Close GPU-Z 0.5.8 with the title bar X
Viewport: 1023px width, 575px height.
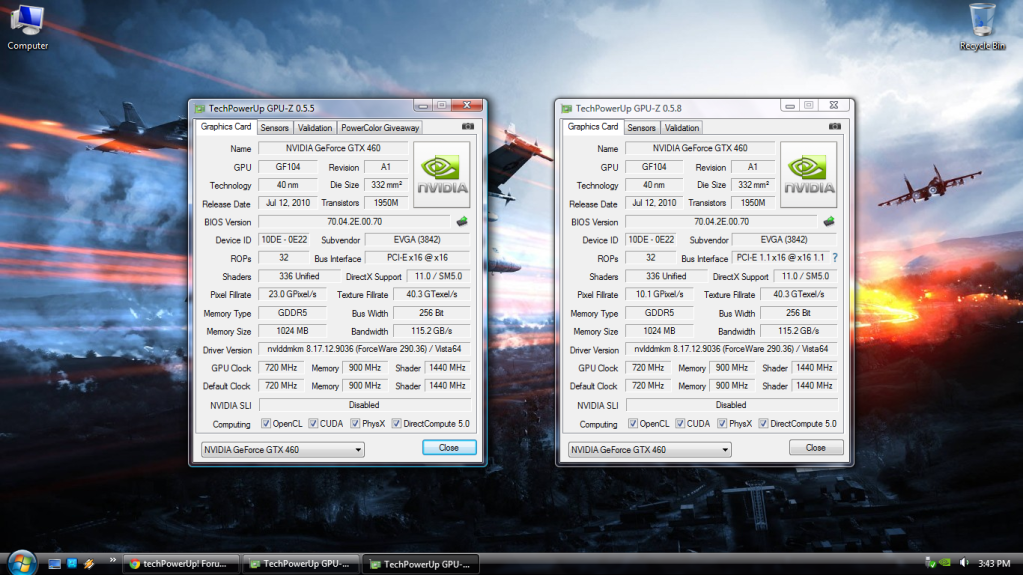pos(833,105)
